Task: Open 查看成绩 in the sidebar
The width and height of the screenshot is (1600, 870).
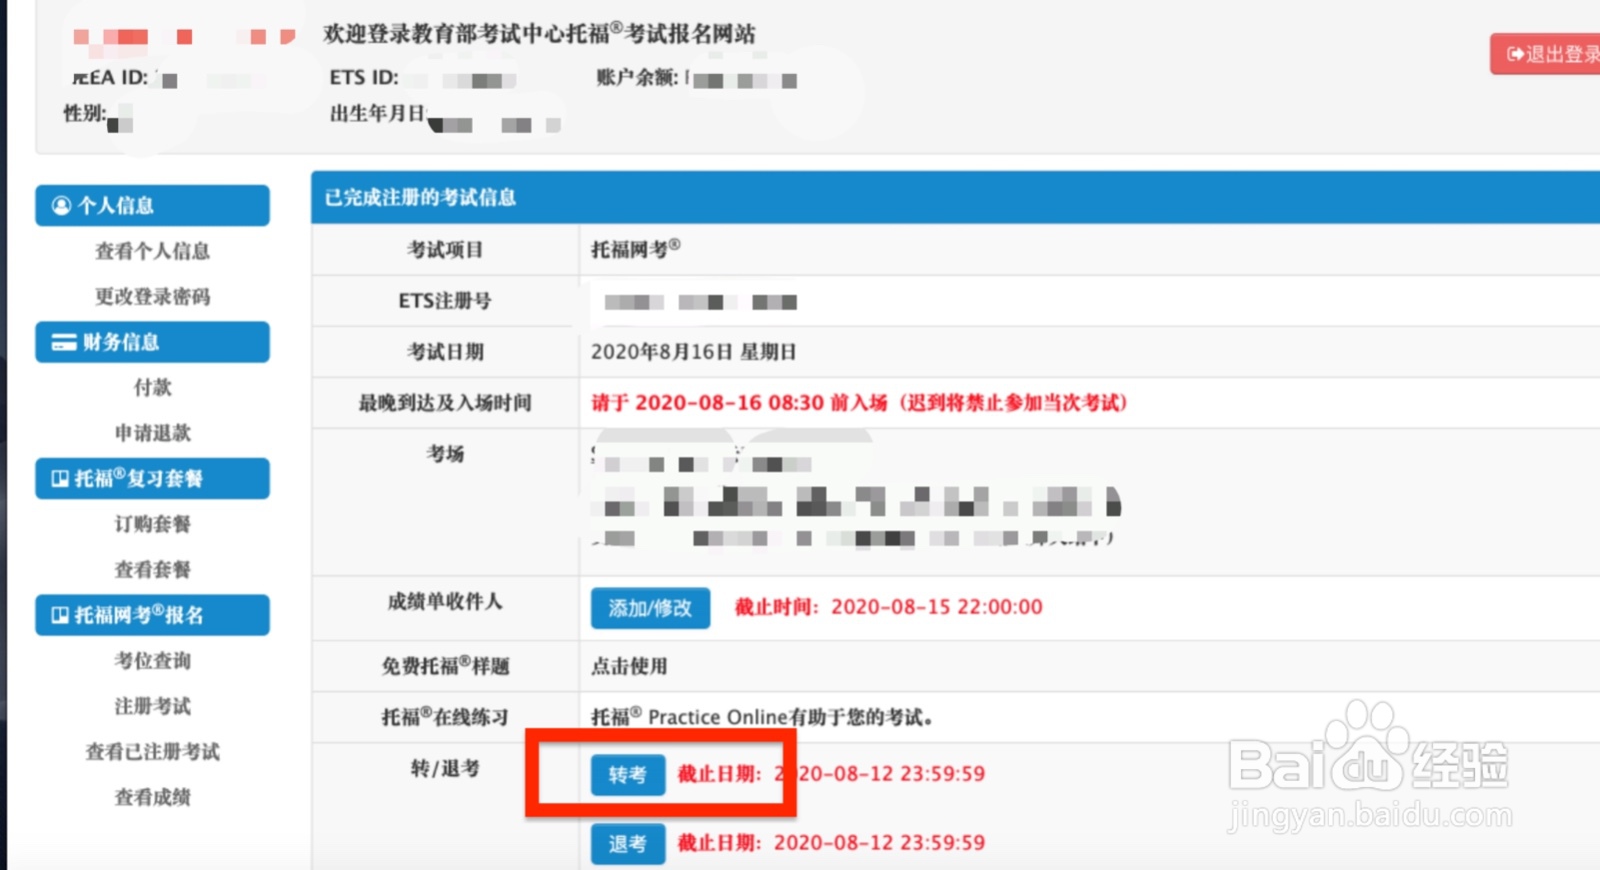Action: click(x=152, y=797)
